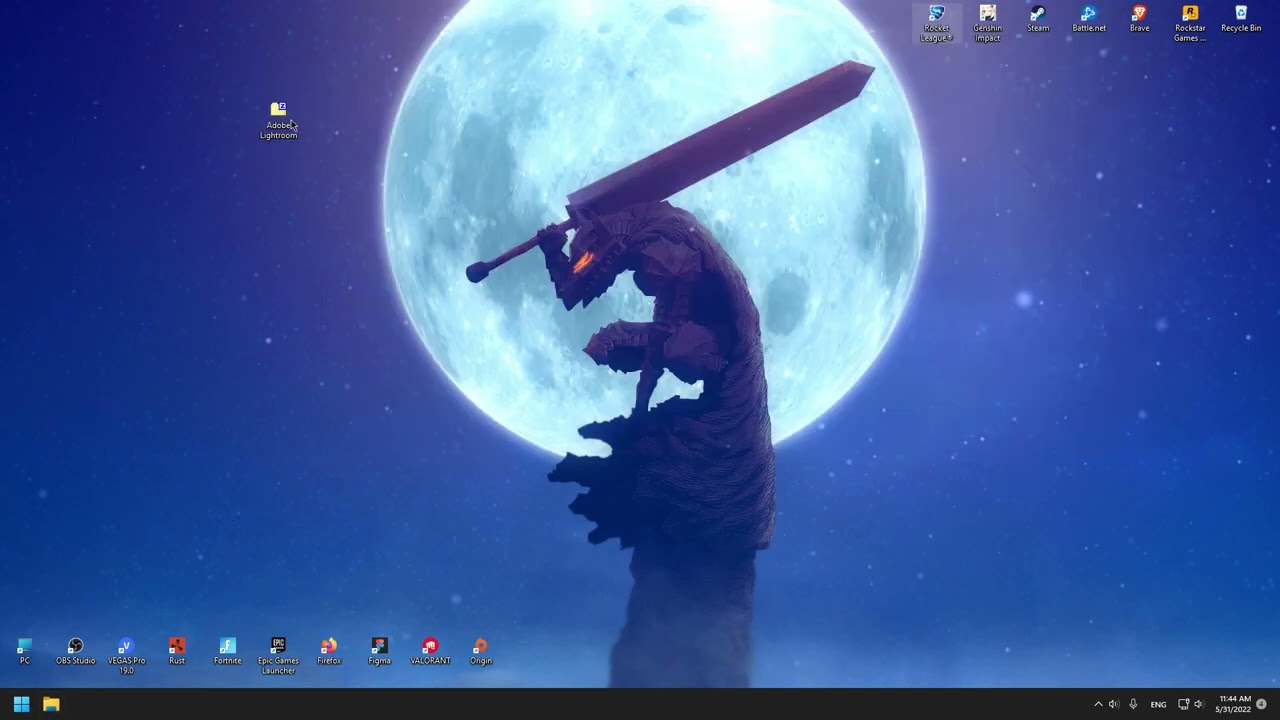Screen dimensions: 1280x720
Task: Select the Recycle Bin icon
Action: (1241, 19)
